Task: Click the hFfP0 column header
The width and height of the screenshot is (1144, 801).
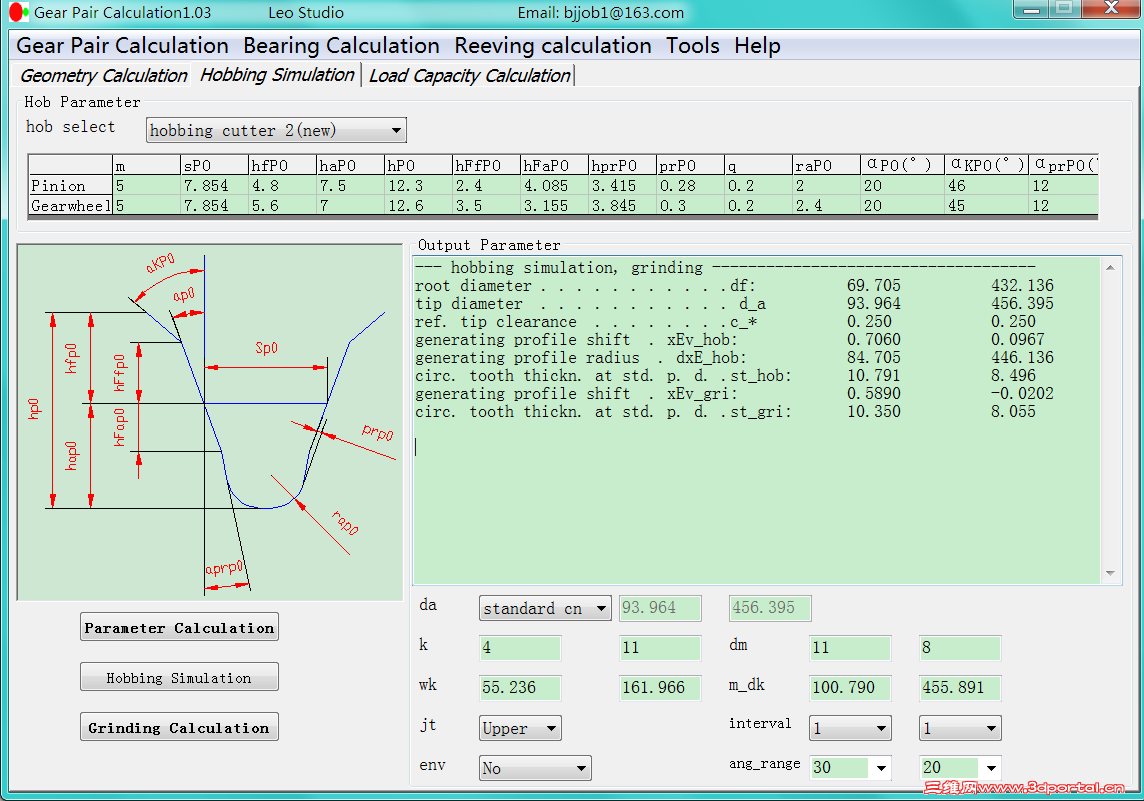Action: pyautogui.click(x=486, y=165)
